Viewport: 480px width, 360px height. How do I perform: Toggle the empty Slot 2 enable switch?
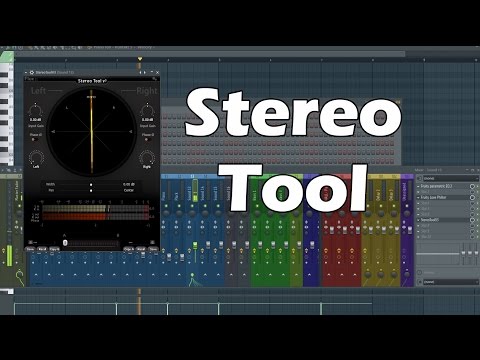tap(473, 192)
